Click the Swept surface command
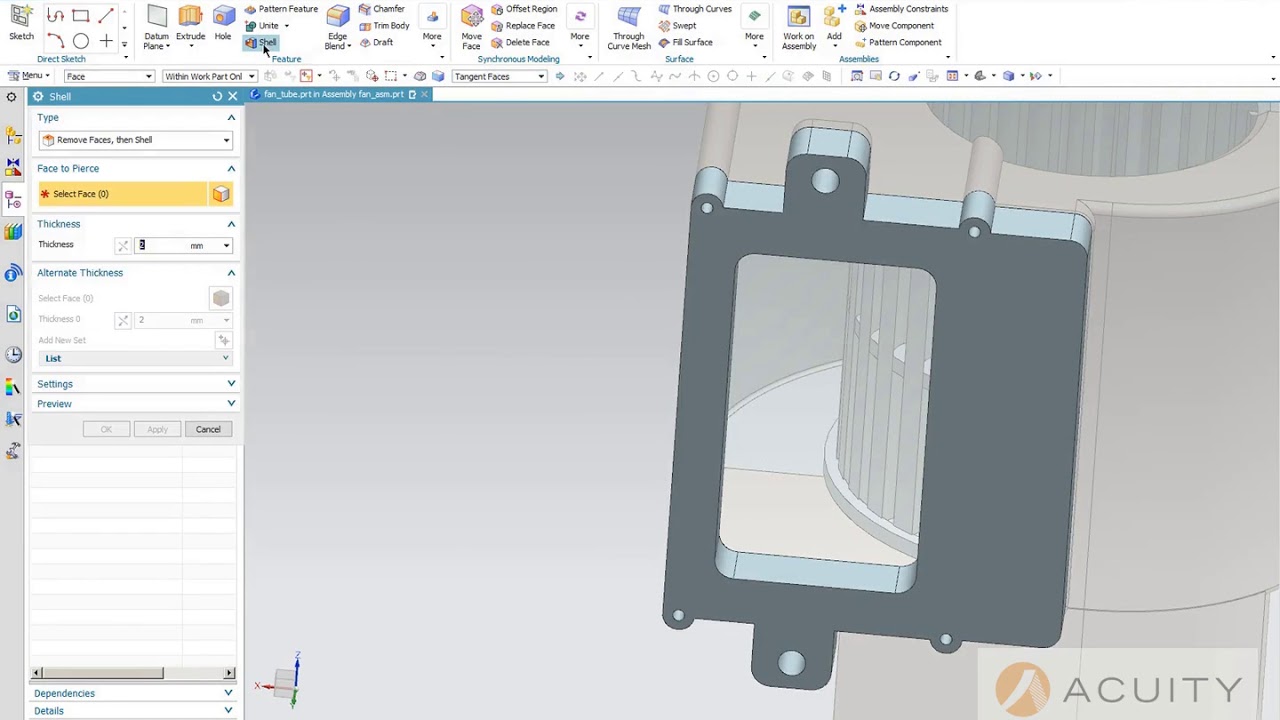The image size is (1280, 720). (677, 26)
